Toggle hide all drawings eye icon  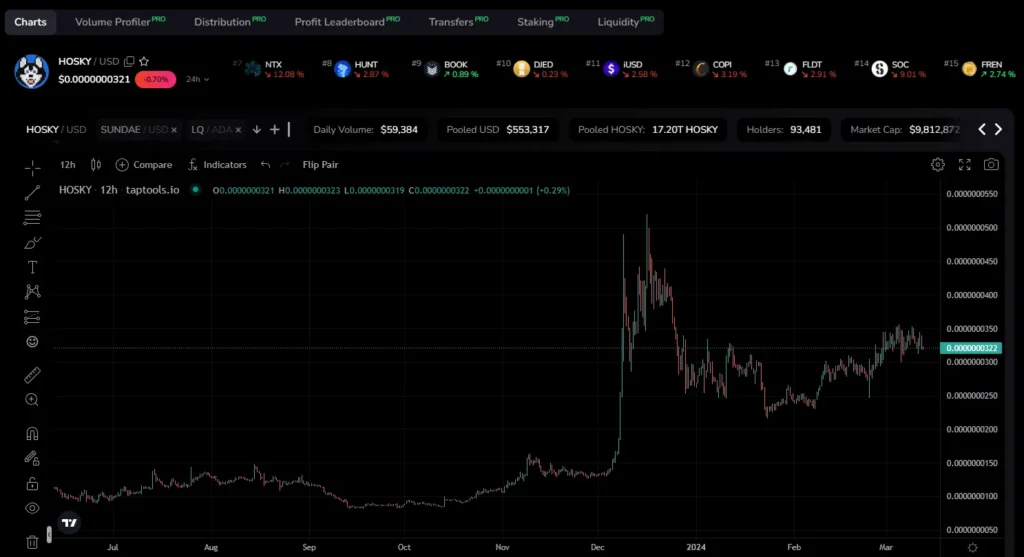(32, 508)
